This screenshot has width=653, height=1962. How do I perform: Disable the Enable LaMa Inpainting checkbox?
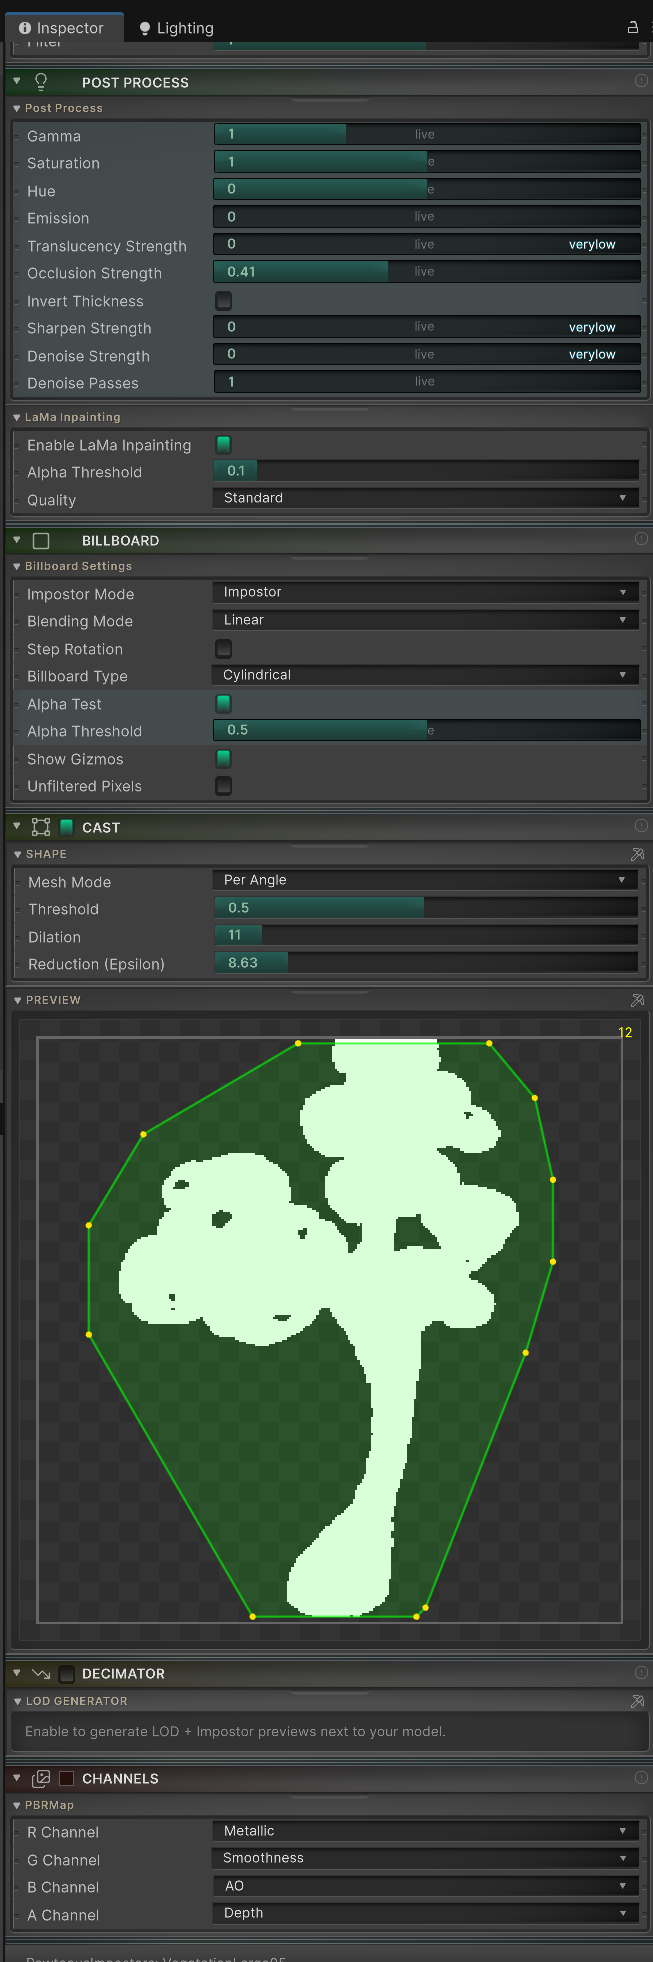pos(224,444)
